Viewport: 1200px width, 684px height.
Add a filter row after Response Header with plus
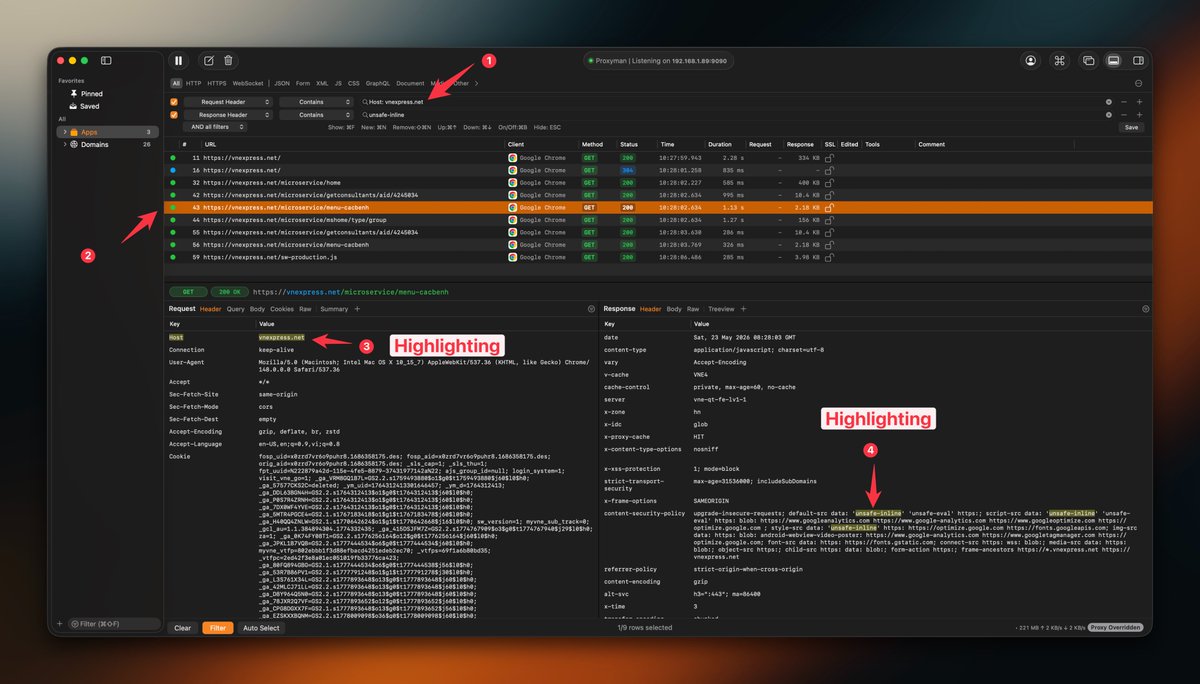(1139, 115)
